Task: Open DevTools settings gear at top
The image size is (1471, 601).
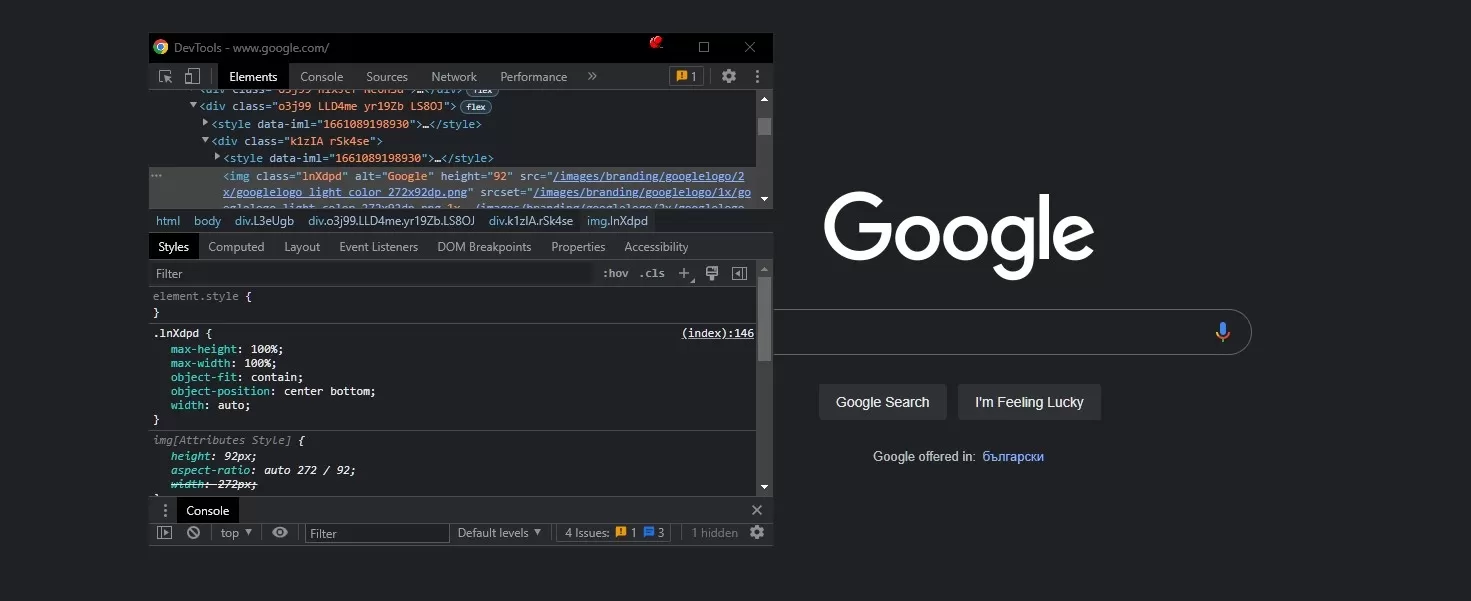Action: point(729,76)
